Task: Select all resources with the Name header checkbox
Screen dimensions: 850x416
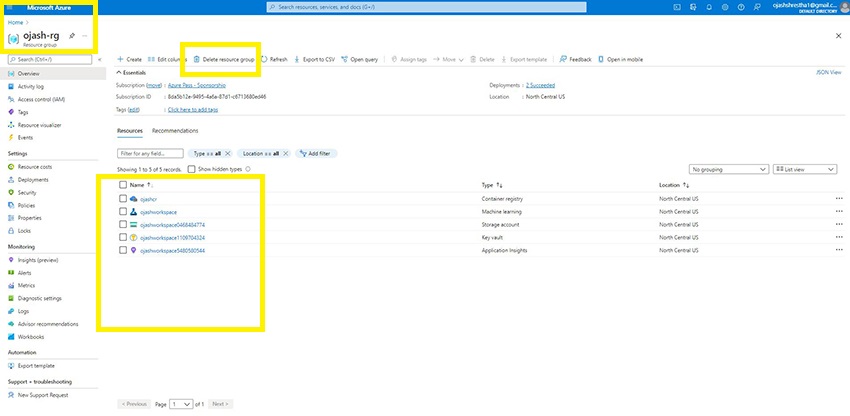Action: [123, 185]
